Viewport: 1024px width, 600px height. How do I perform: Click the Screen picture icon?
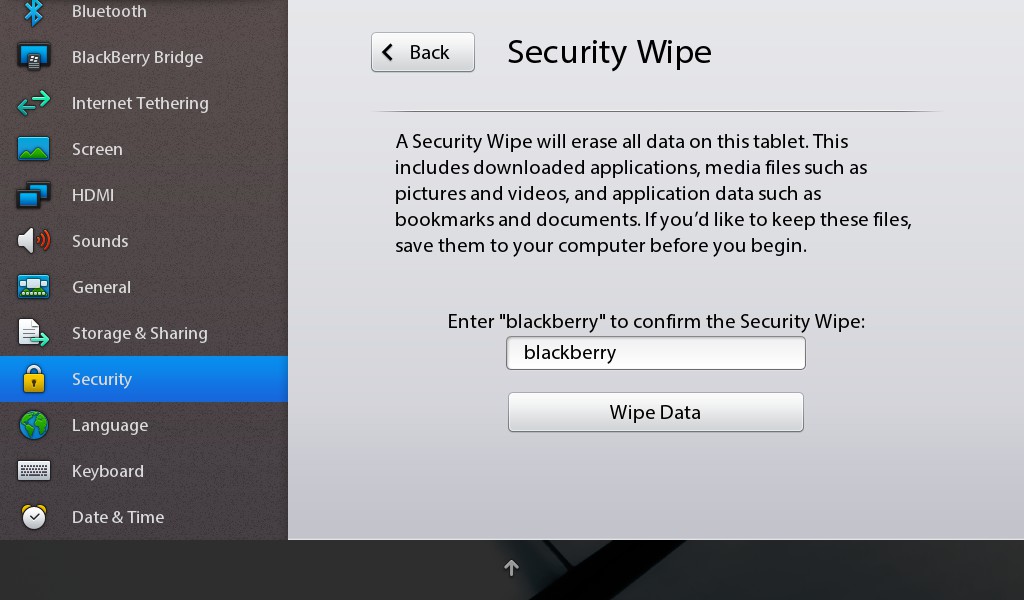(x=33, y=149)
